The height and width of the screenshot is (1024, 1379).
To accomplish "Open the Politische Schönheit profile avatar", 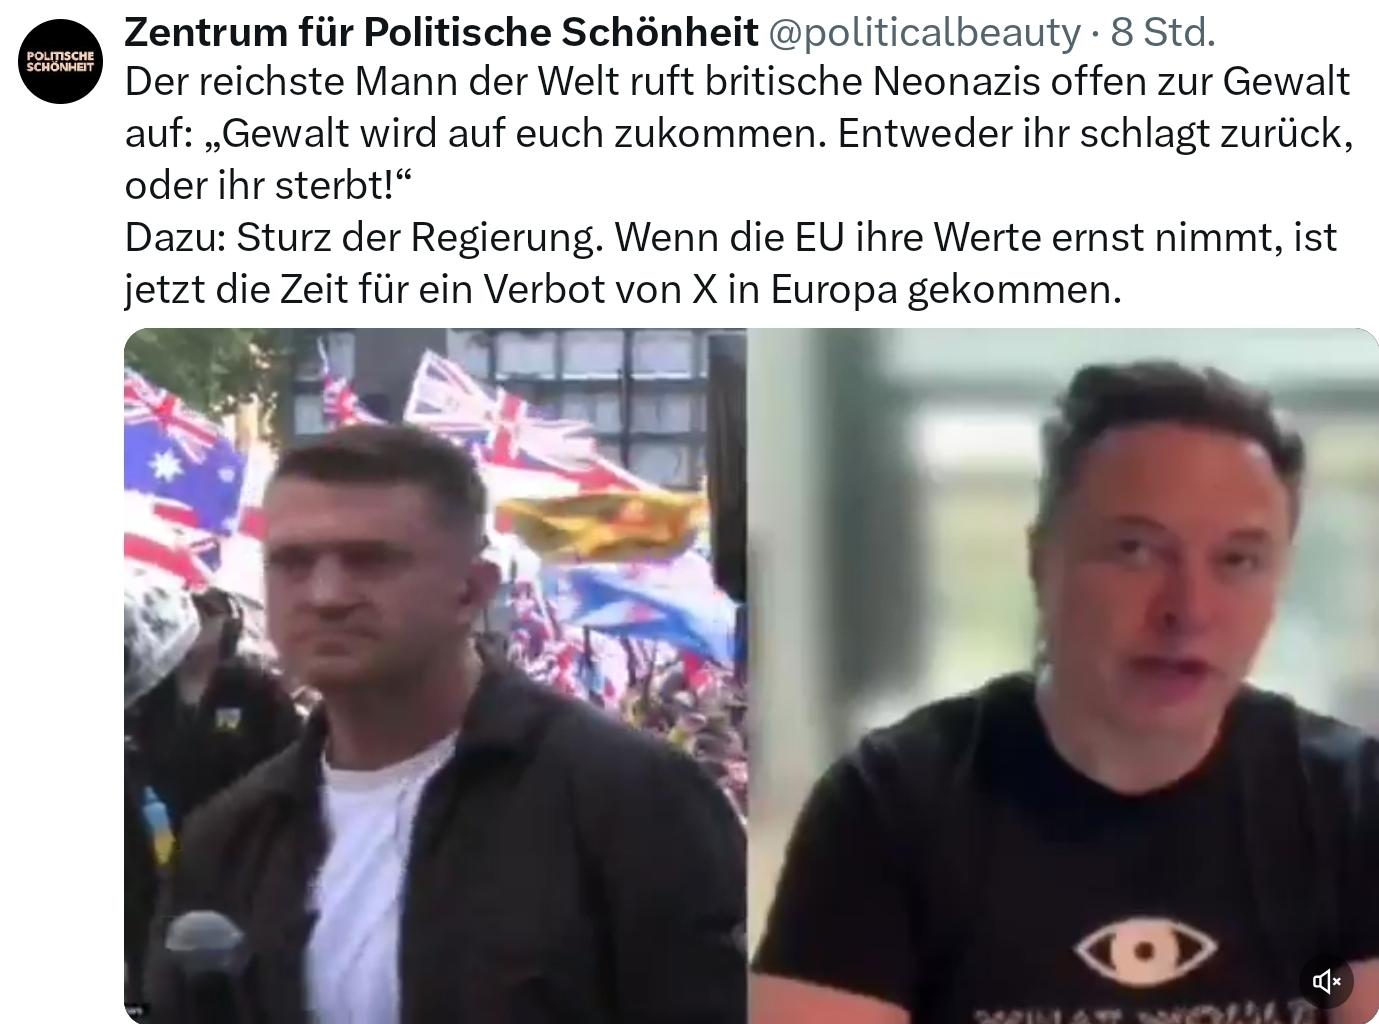I will click(x=61, y=61).
